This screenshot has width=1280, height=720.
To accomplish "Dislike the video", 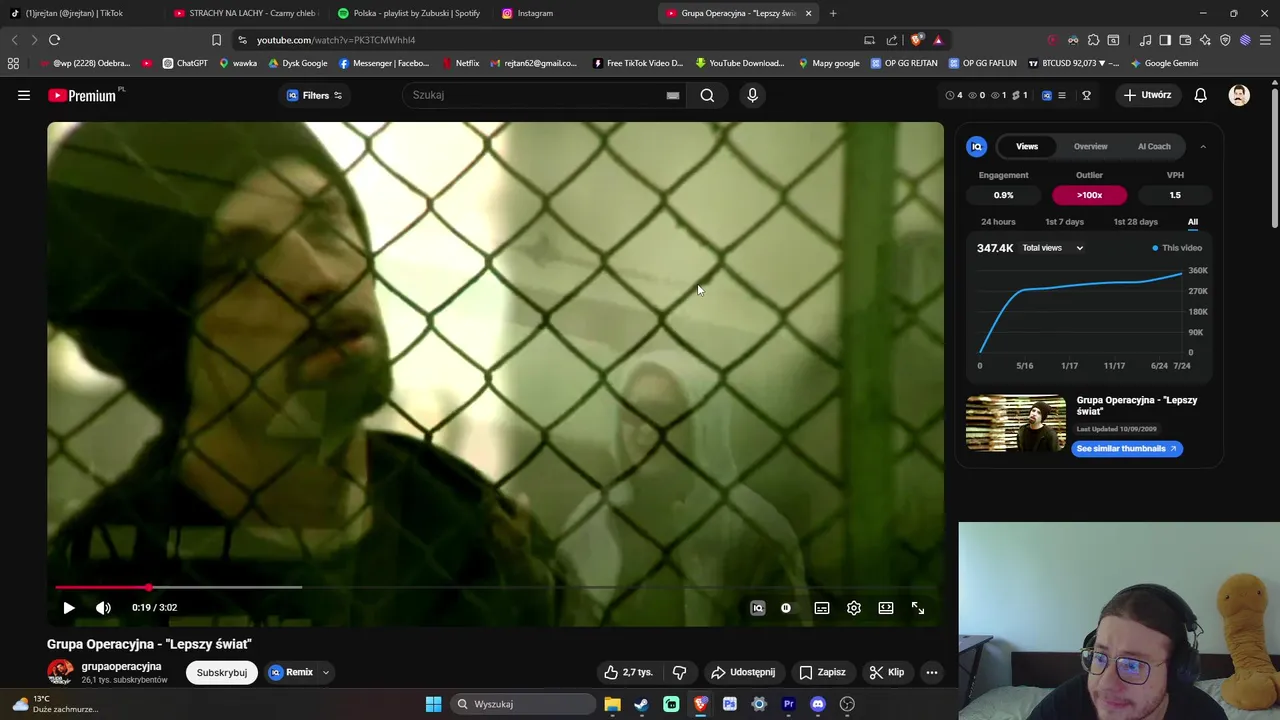I will (x=680, y=672).
